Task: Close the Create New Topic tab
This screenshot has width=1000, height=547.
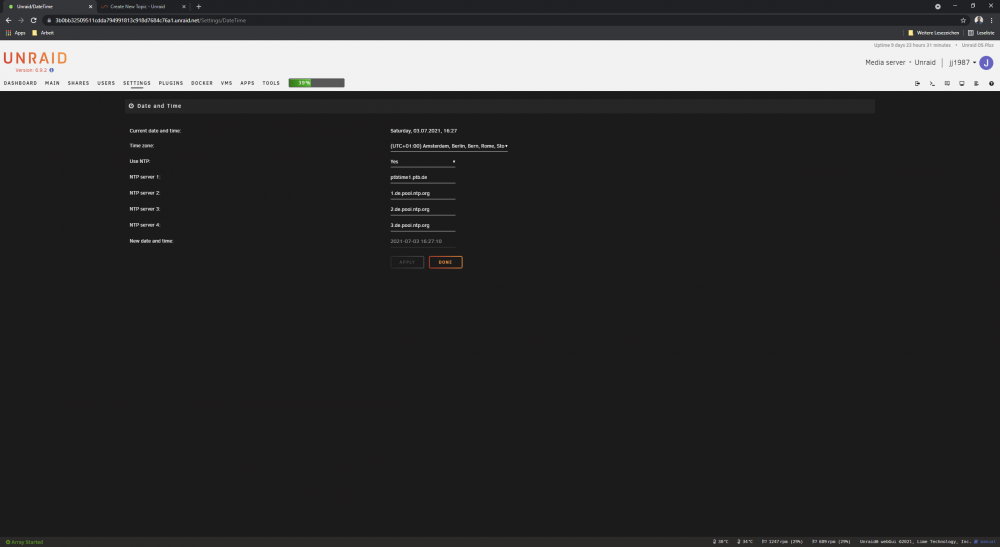Action: 184,6
